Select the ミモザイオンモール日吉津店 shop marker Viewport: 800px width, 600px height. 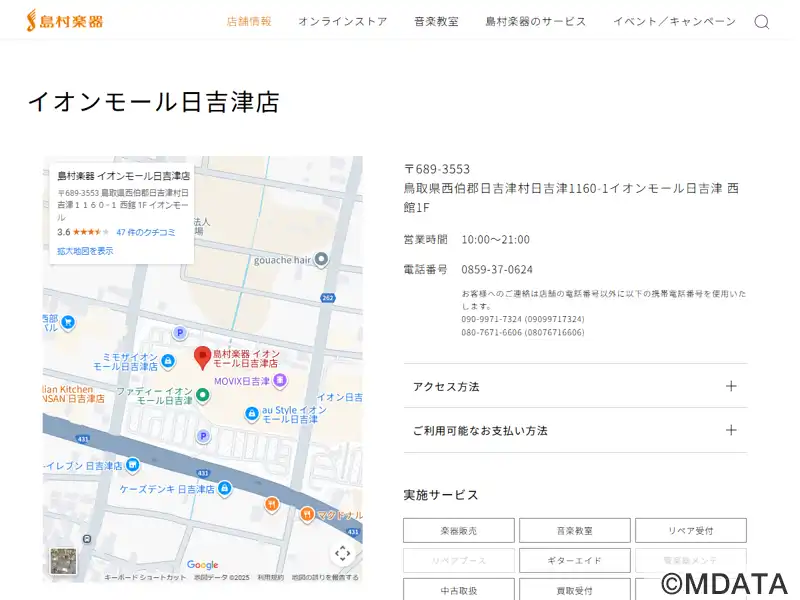167,362
